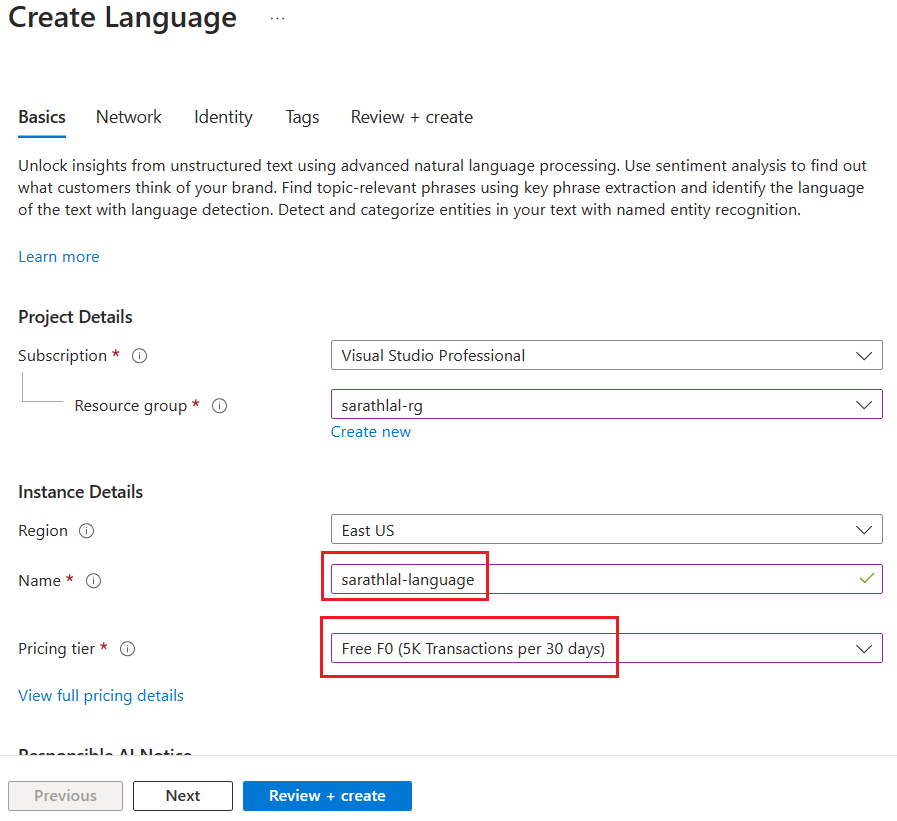Click the Learn more link
This screenshot has width=897, height=821.
(x=58, y=257)
